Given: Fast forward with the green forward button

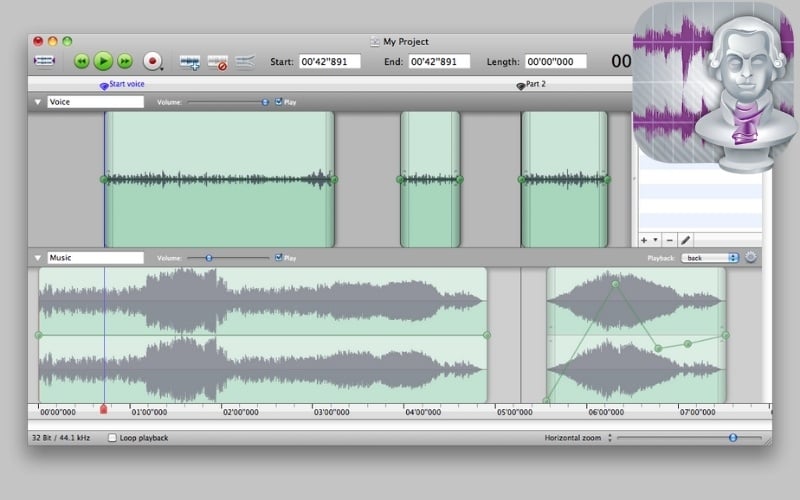Looking at the screenshot, I should [125, 61].
